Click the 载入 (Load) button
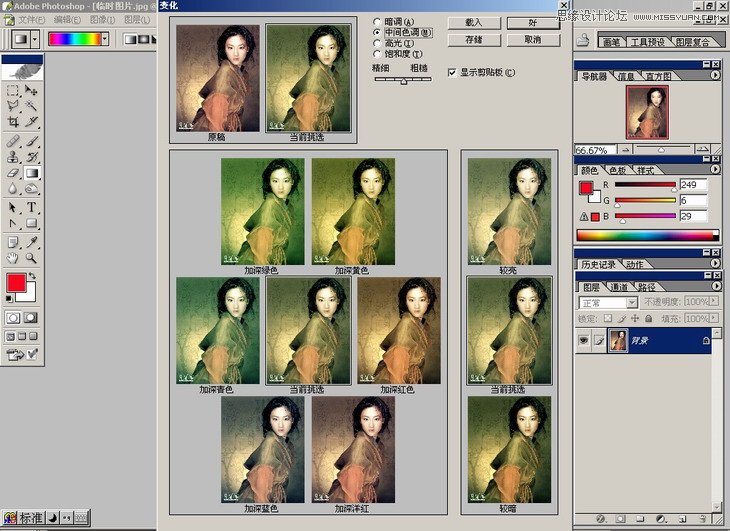The height and width of the screenshot is (531, 730). 474,23
